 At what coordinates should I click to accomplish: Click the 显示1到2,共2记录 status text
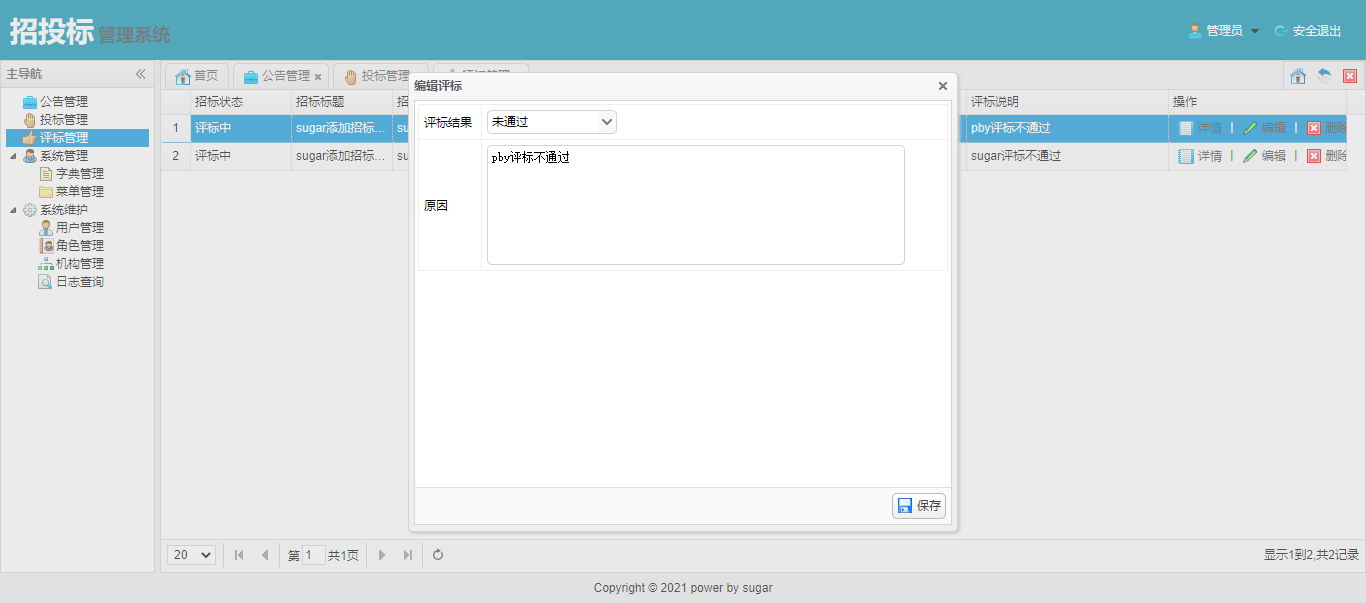pos(1311,555)
